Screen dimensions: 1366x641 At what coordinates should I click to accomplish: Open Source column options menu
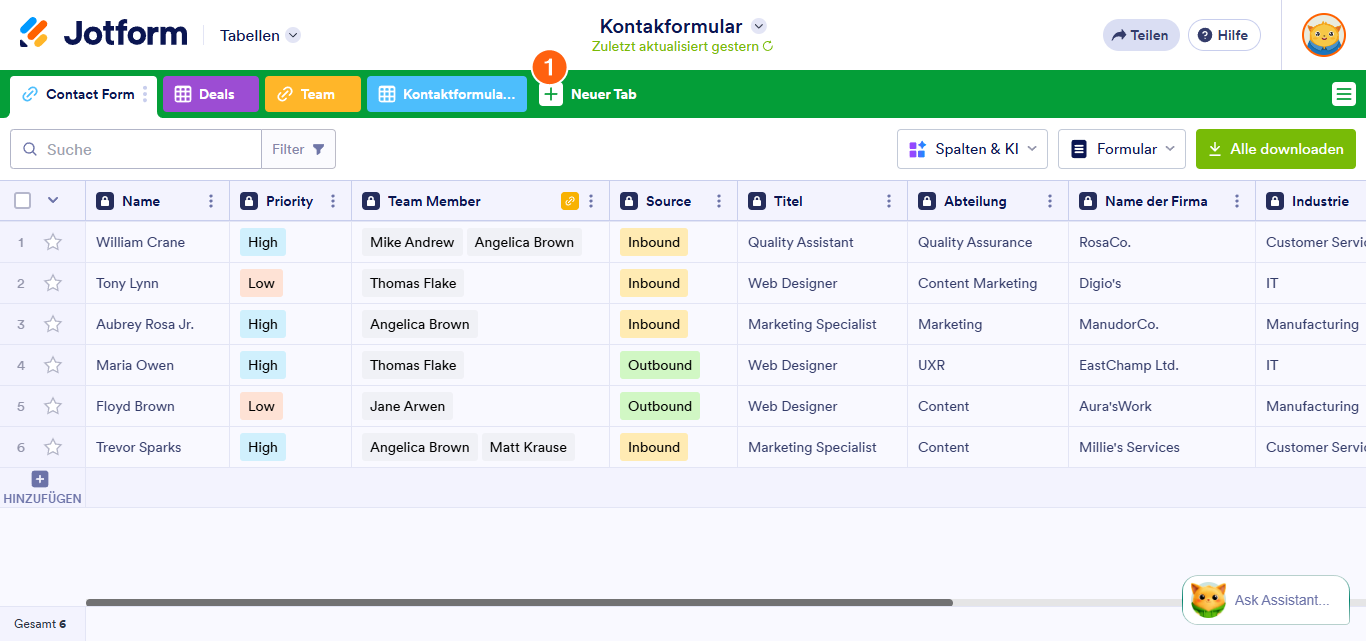click(719, 201)
